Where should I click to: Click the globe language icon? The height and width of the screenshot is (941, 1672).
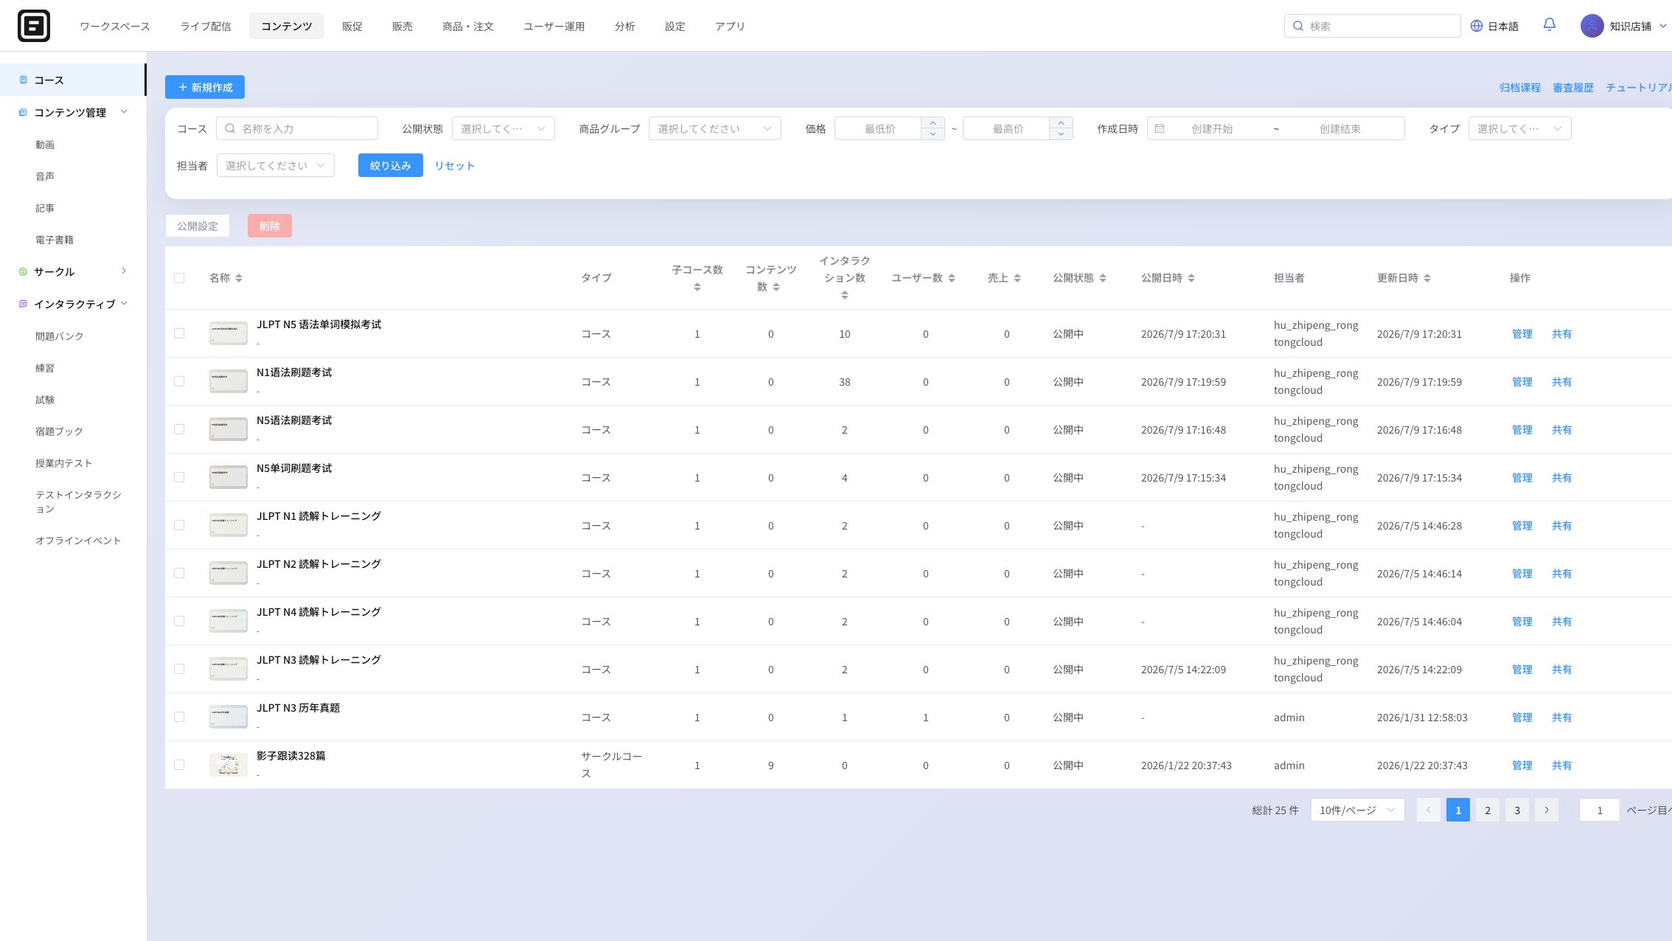pyautogui.click(x=1476, y=26)
